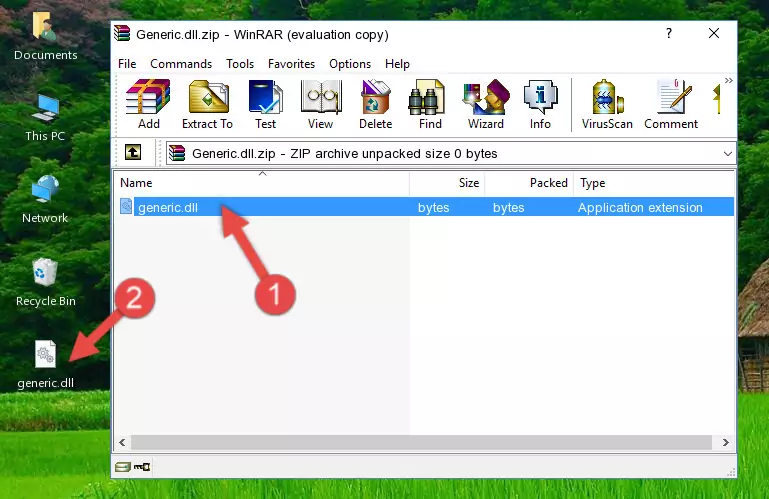Image resolution: width=769 pixels, height=499 pixels.
Task: Click the right scroll arrow
Action: (725, 443)
